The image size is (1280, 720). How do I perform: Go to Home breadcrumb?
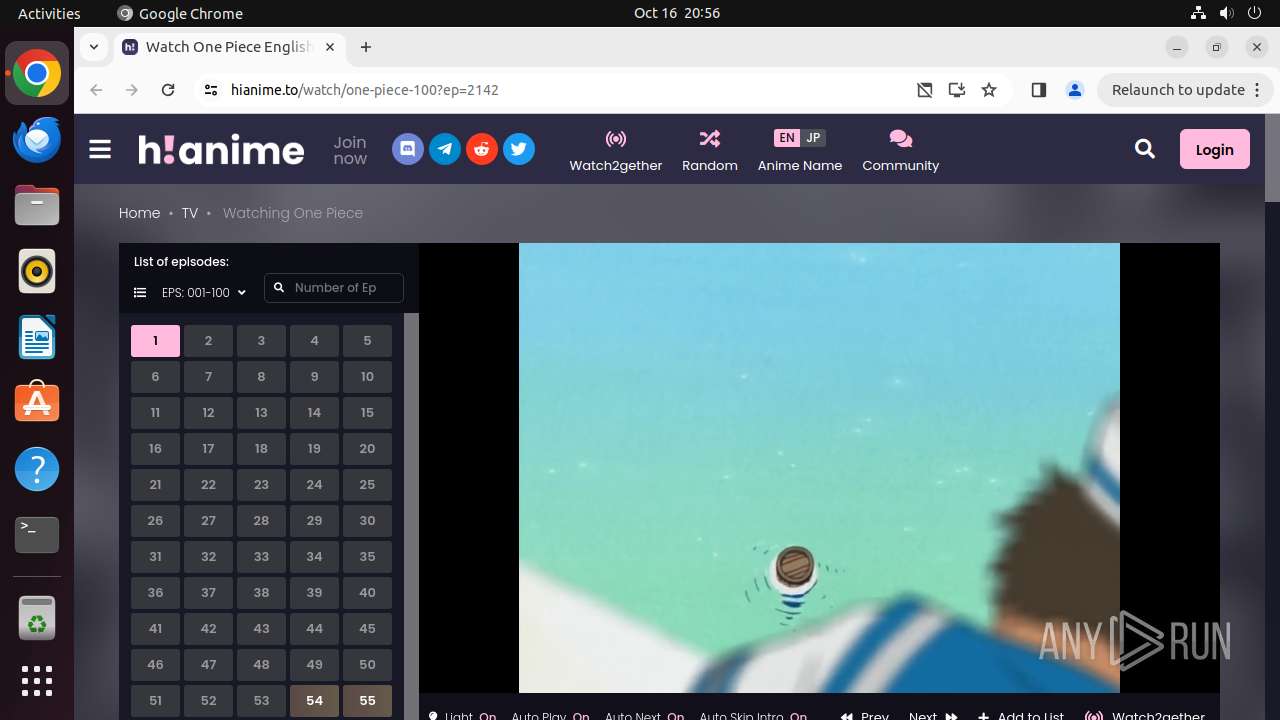coord(139,213)
